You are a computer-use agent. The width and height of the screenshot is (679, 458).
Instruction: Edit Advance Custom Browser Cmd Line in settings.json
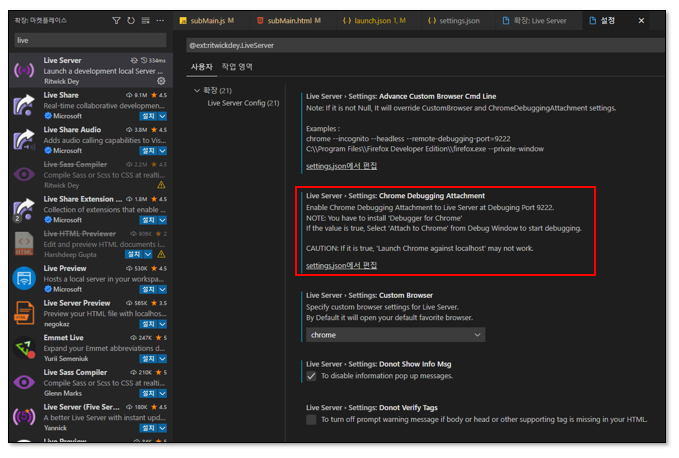pyautogui.click(x=341, y=166)
